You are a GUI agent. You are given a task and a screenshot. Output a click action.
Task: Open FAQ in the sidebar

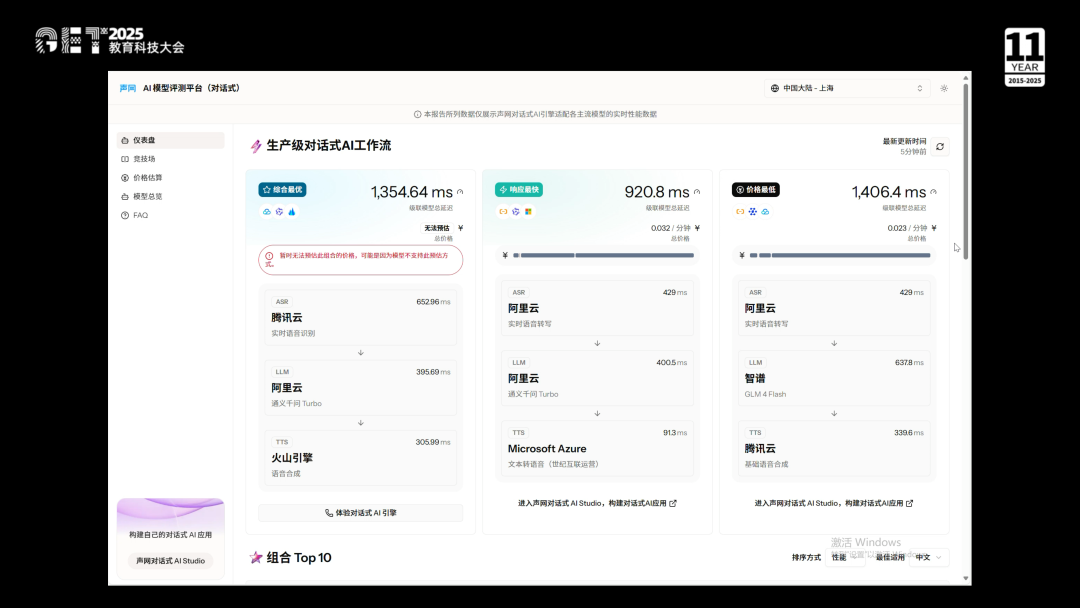point(170,216)
